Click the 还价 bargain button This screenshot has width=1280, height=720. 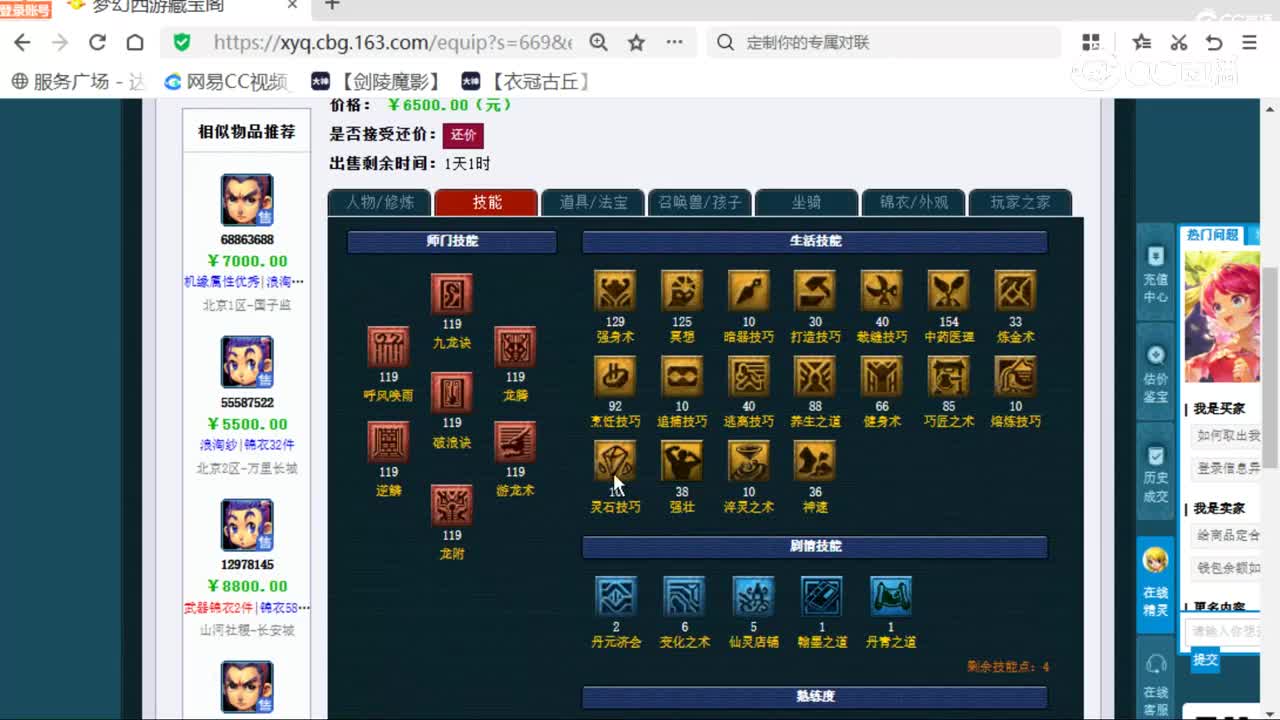tap(462, 135)
